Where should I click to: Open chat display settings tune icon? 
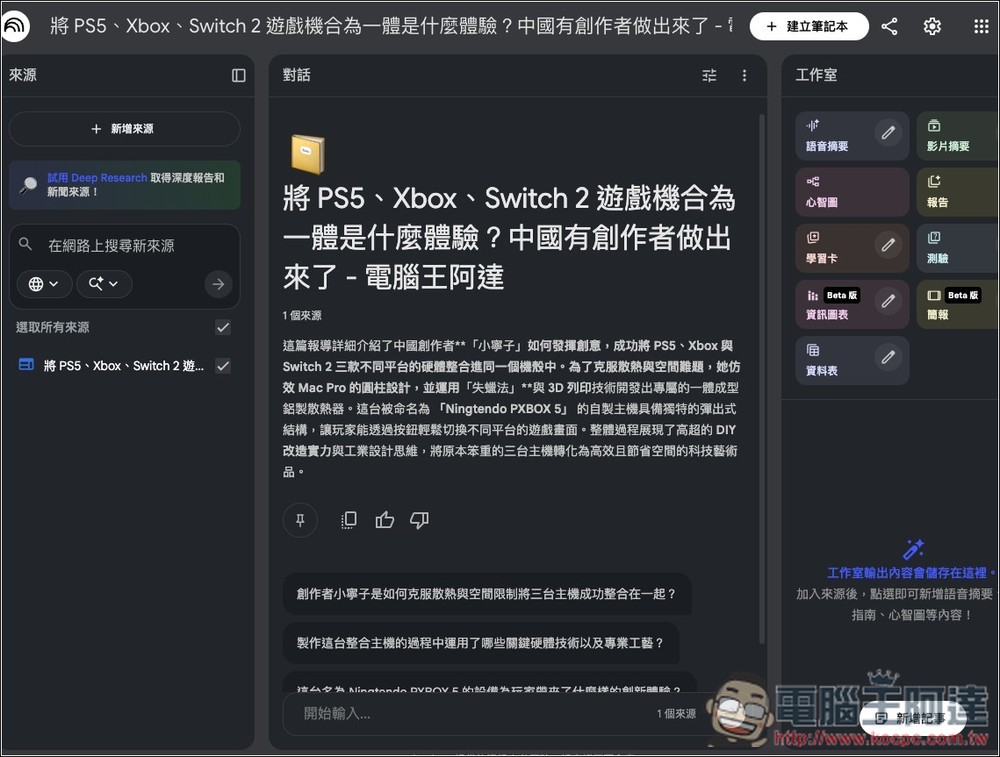pos(709,75)
